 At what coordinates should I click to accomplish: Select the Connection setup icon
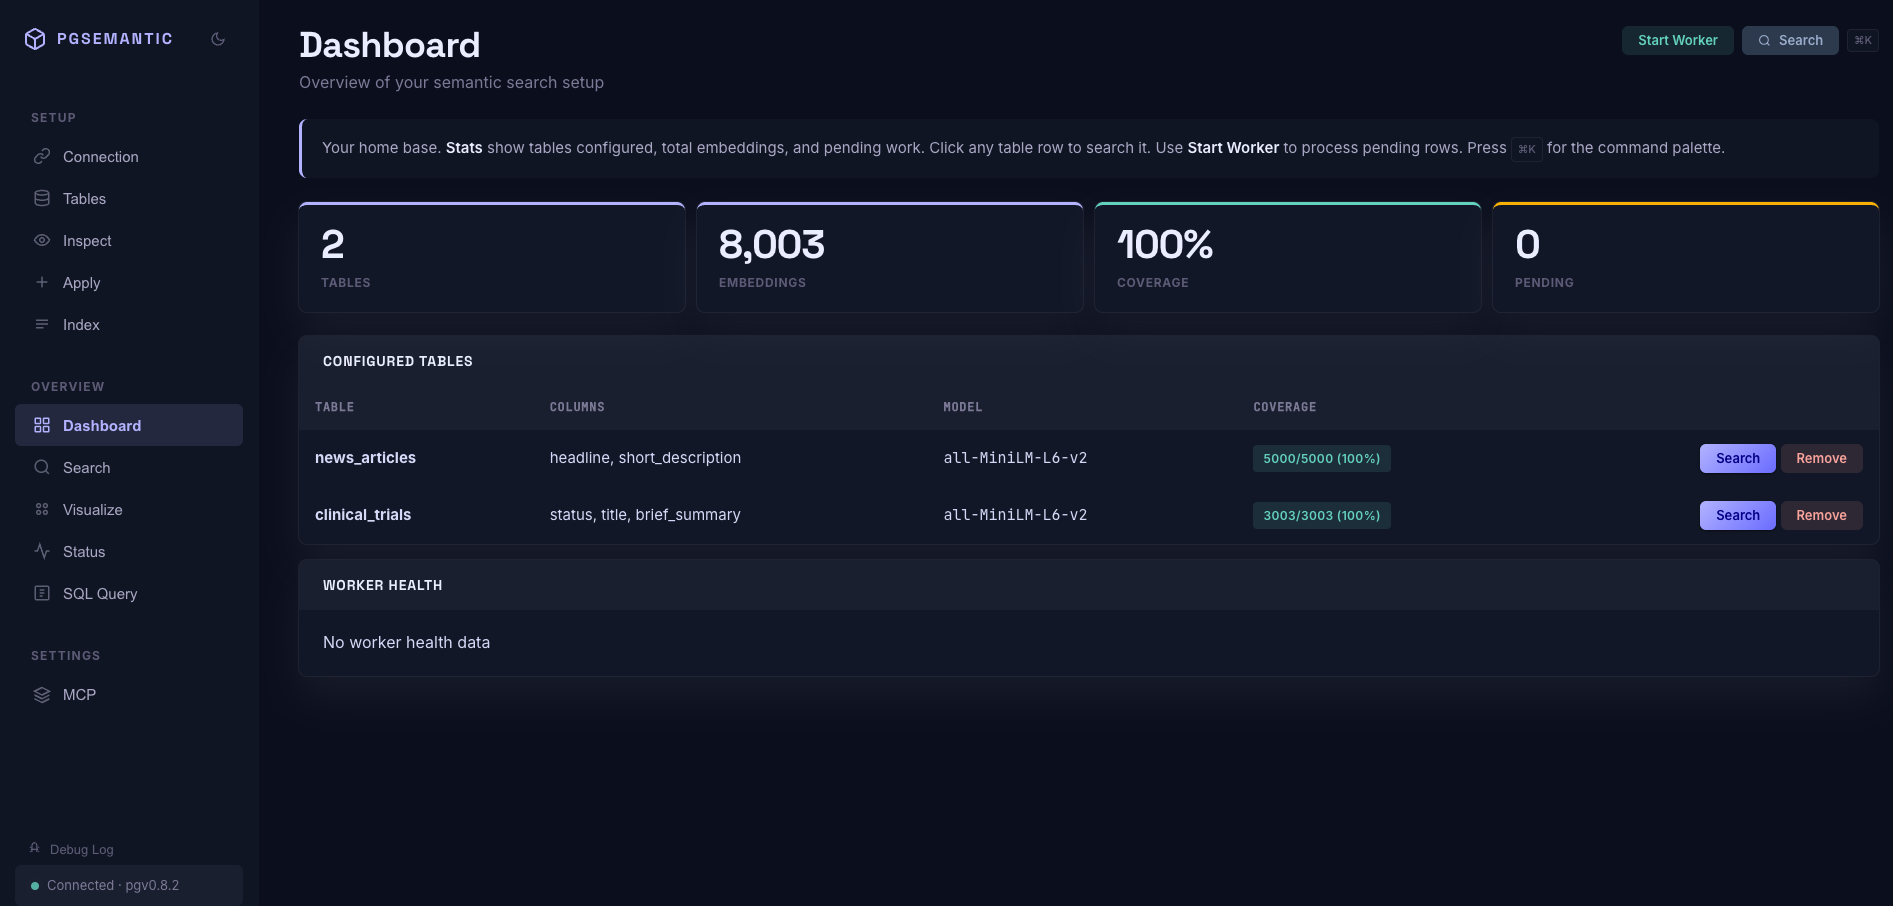42,156
